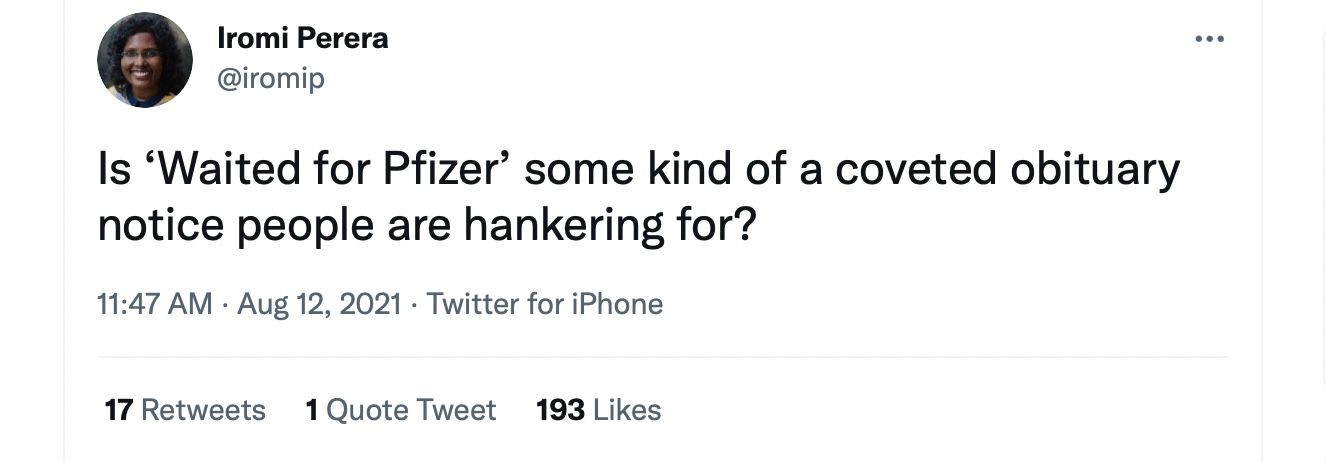
Task: View the 17 Retweets list
Action: (x=185, y=410)
